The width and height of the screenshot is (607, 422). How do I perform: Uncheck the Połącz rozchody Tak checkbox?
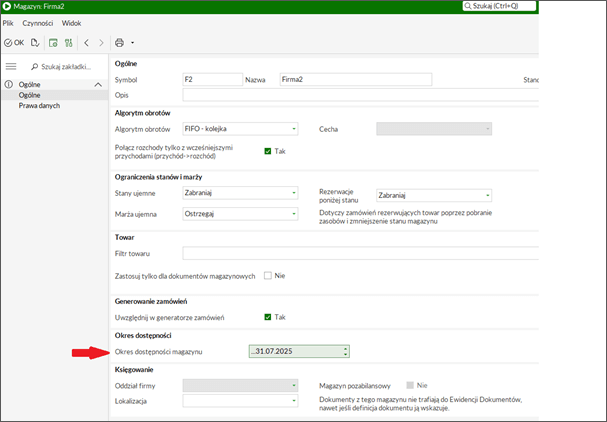(x=268, y=151)
